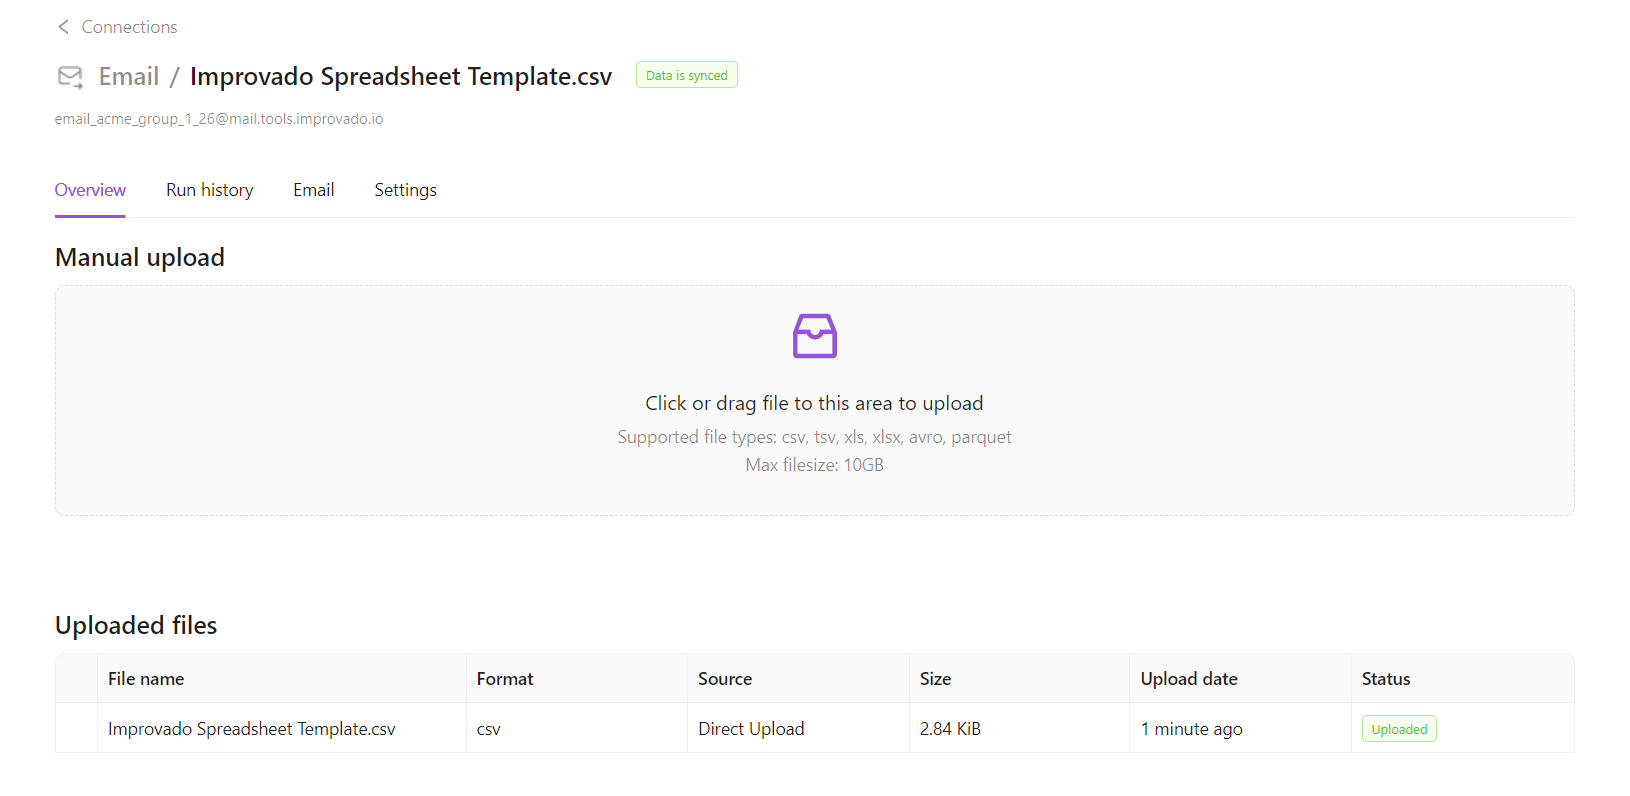Click the Size column header
Image resolution: width=1630 pixels, height=796 pixels.
pos(935,679)
